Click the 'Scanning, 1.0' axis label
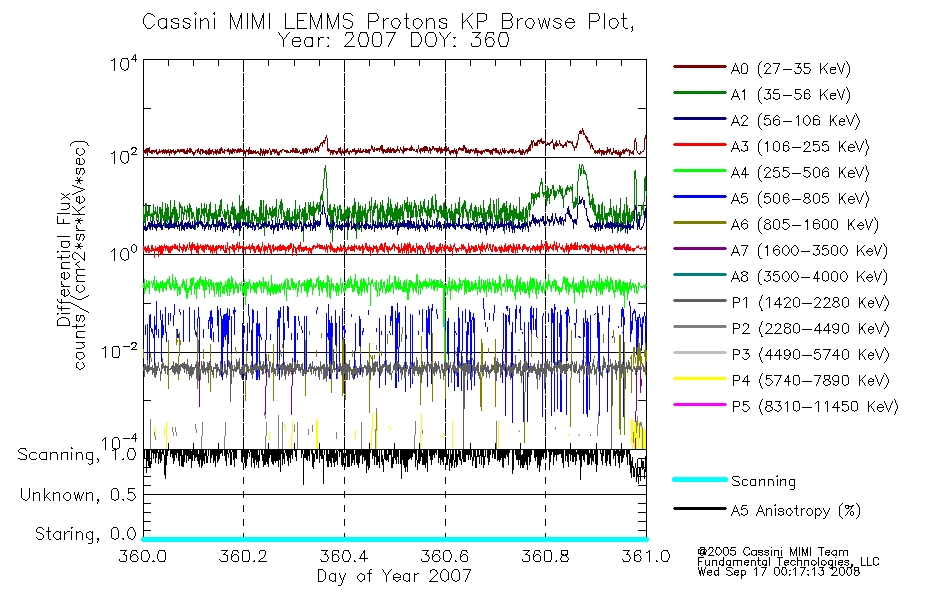 point(78,455)
